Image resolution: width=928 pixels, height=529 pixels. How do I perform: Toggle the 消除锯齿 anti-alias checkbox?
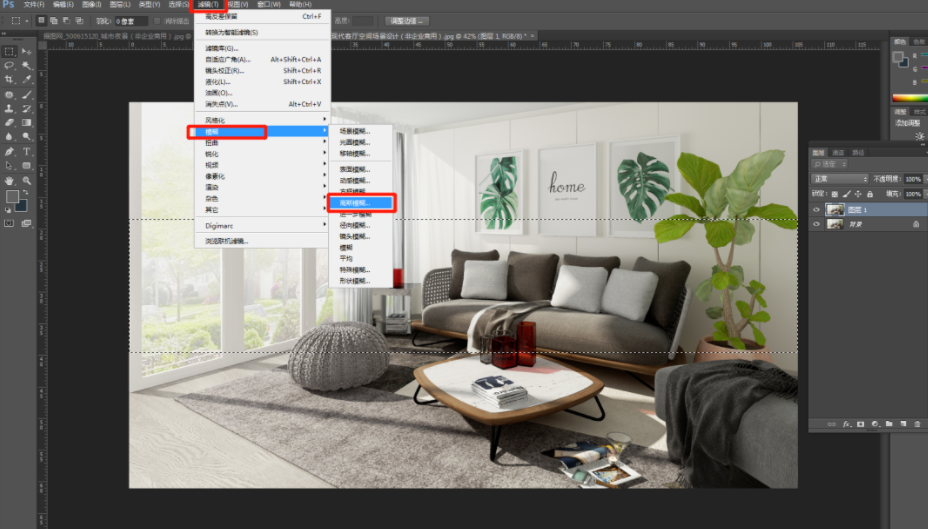[x=157, y=21]
